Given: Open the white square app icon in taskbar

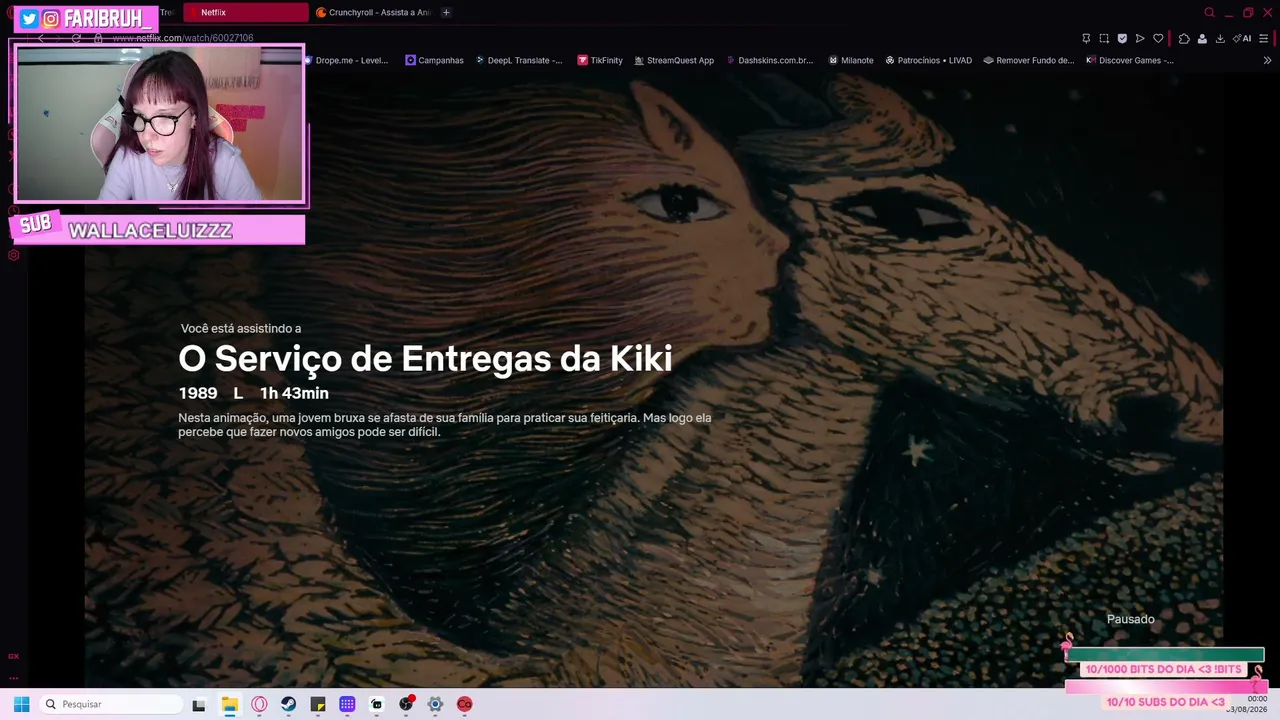Looking at the screenshot, I should coord(376,705).
